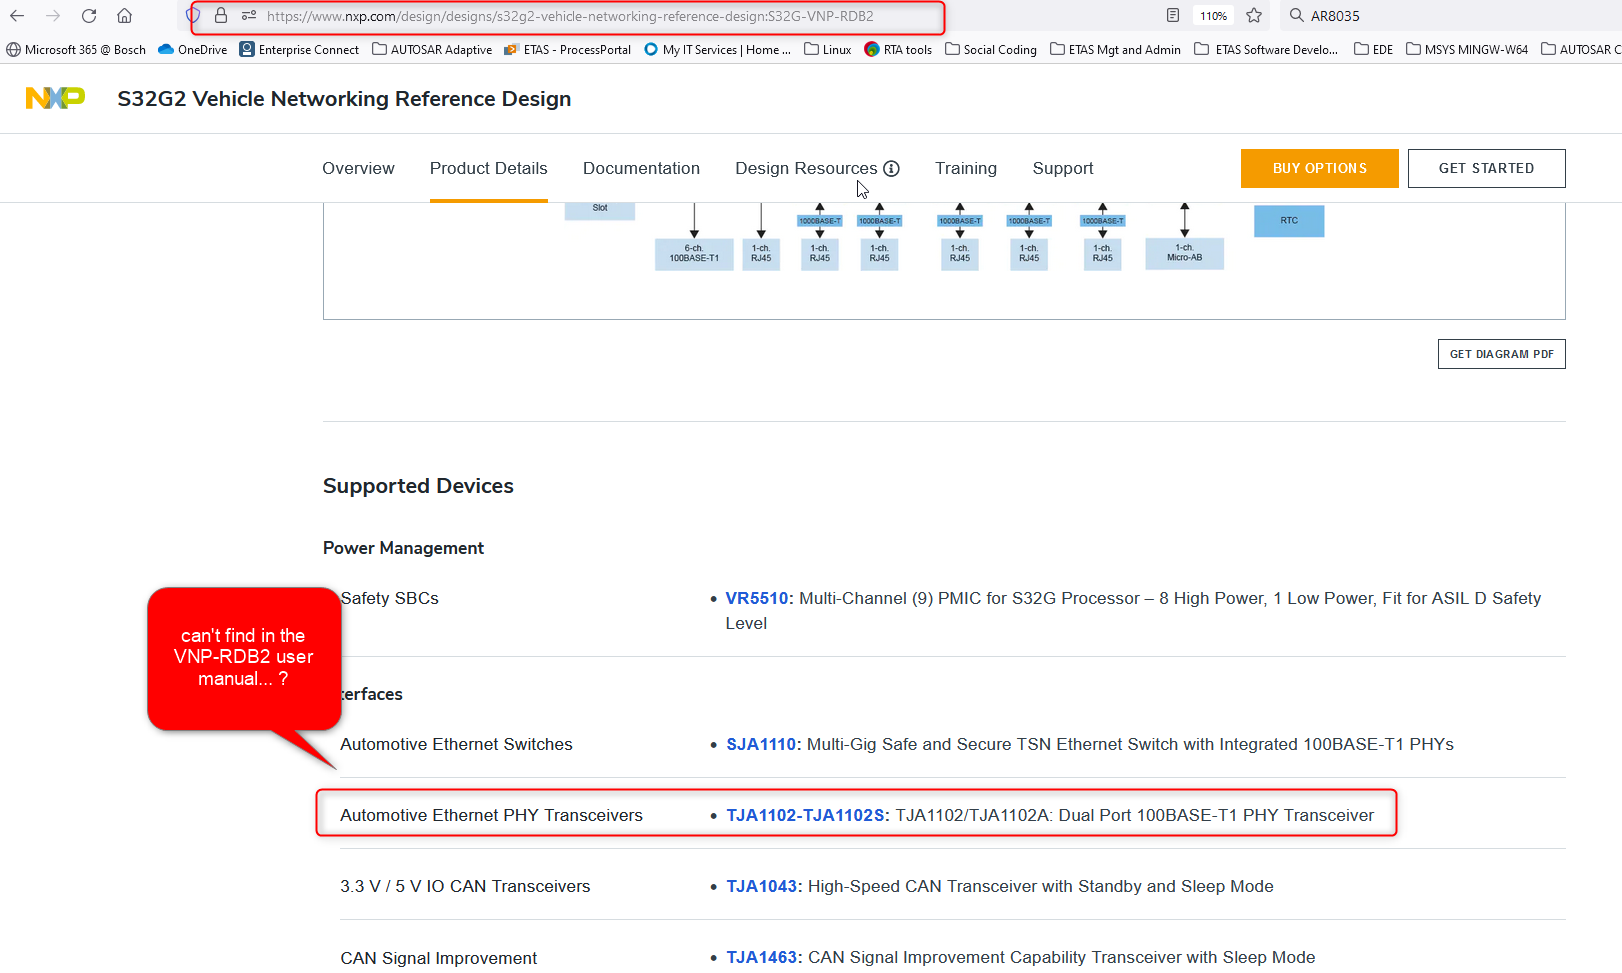Open the Training tab

pyautogui.click(x=965, y=168)
